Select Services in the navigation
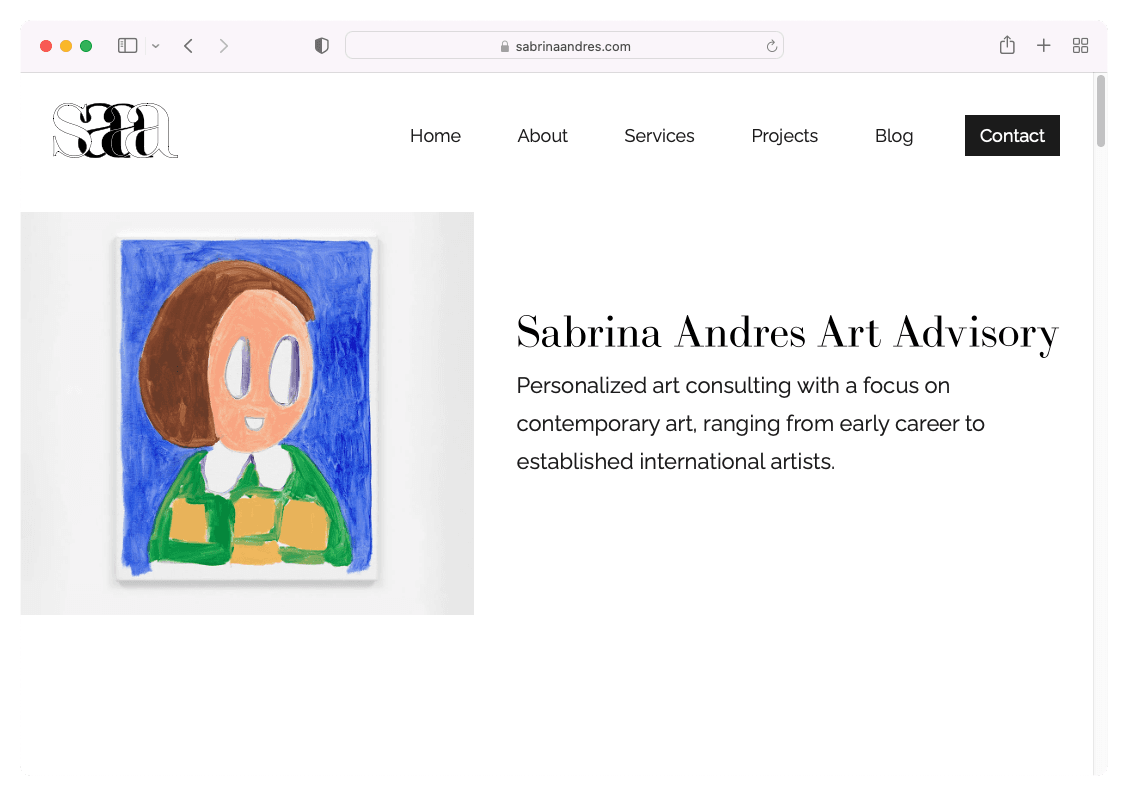 659,136
